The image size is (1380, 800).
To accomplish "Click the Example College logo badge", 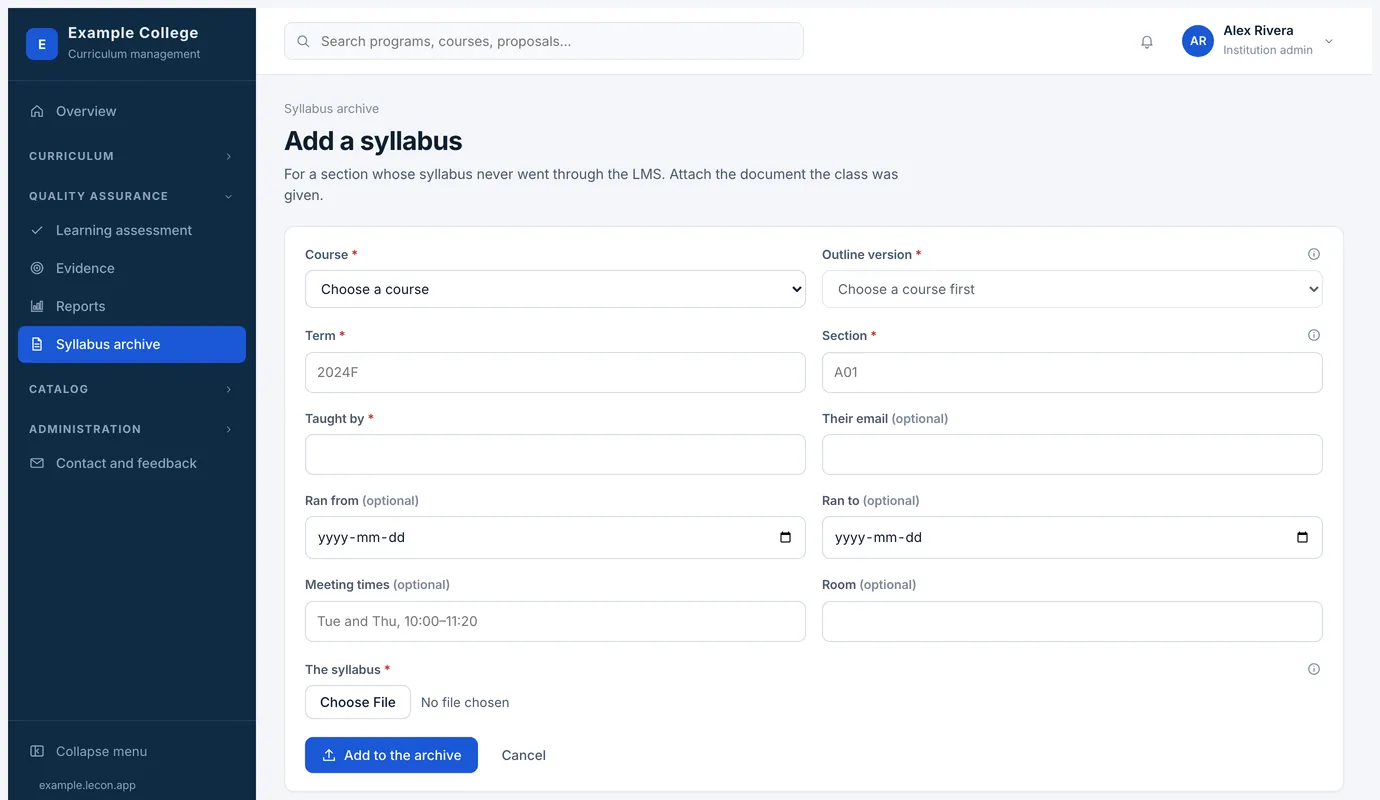I will pos(42,44).
